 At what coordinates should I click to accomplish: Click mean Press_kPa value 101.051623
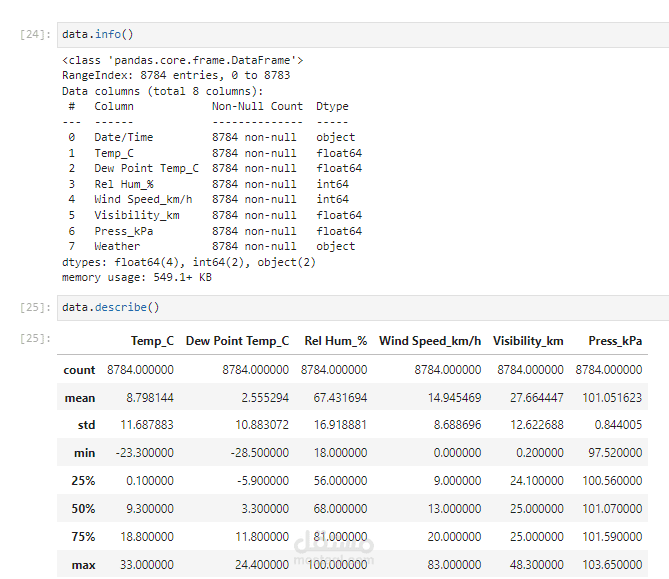click(612, 398)
